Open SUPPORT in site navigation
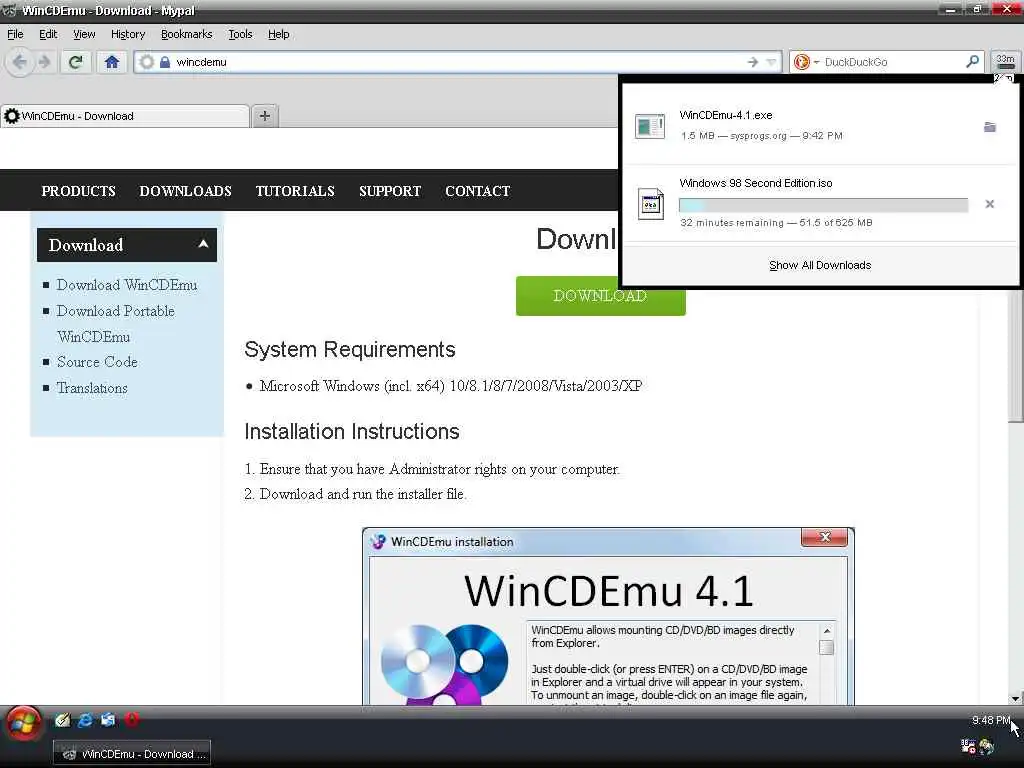The width and height of the screenshot is (1024, 768). coord(390,191)
